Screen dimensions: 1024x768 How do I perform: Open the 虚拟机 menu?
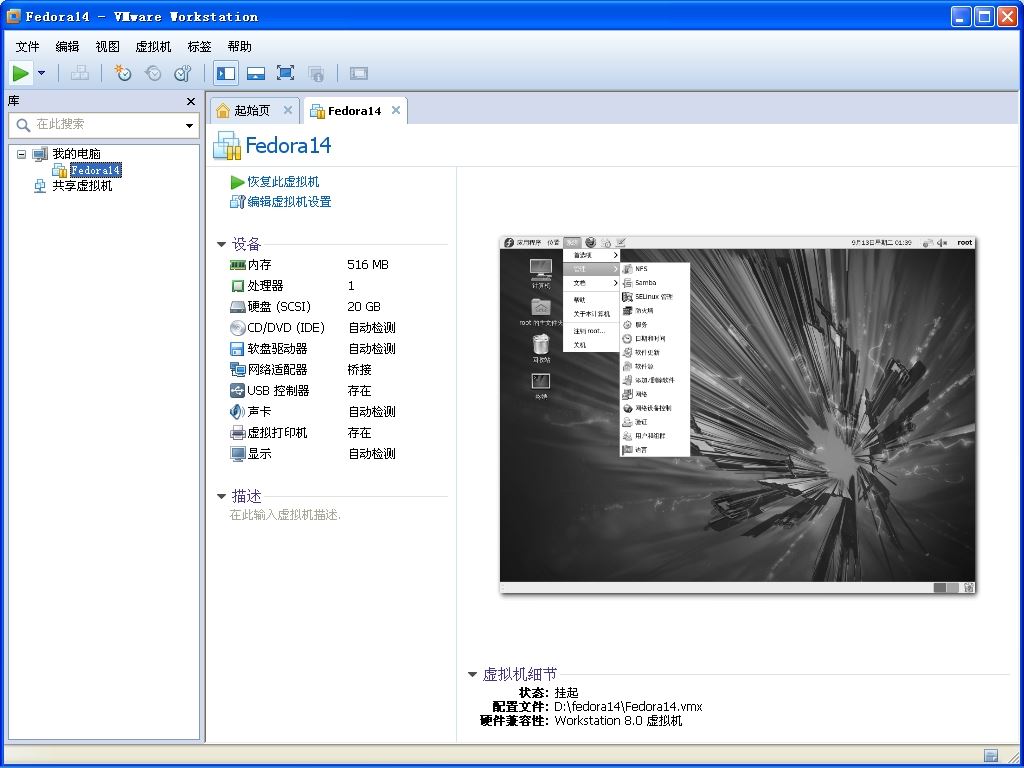(153, 46)
